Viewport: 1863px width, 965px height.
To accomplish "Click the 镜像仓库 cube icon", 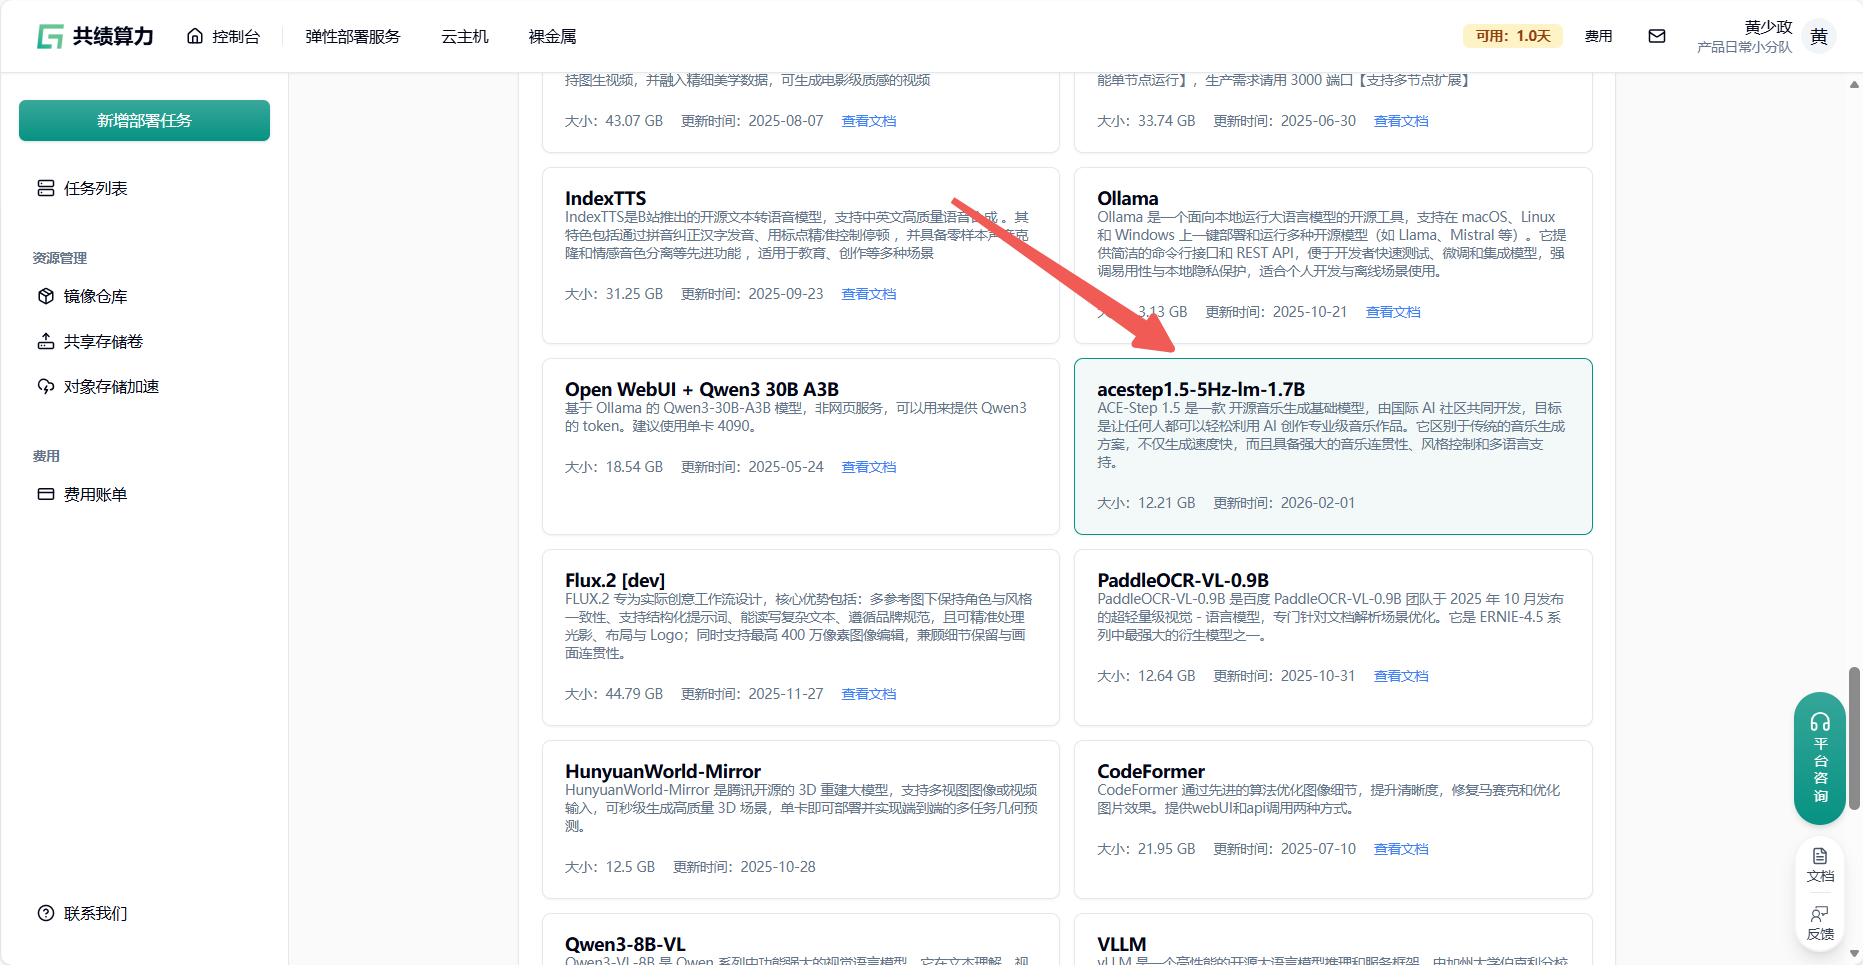I will coord(46,296).
